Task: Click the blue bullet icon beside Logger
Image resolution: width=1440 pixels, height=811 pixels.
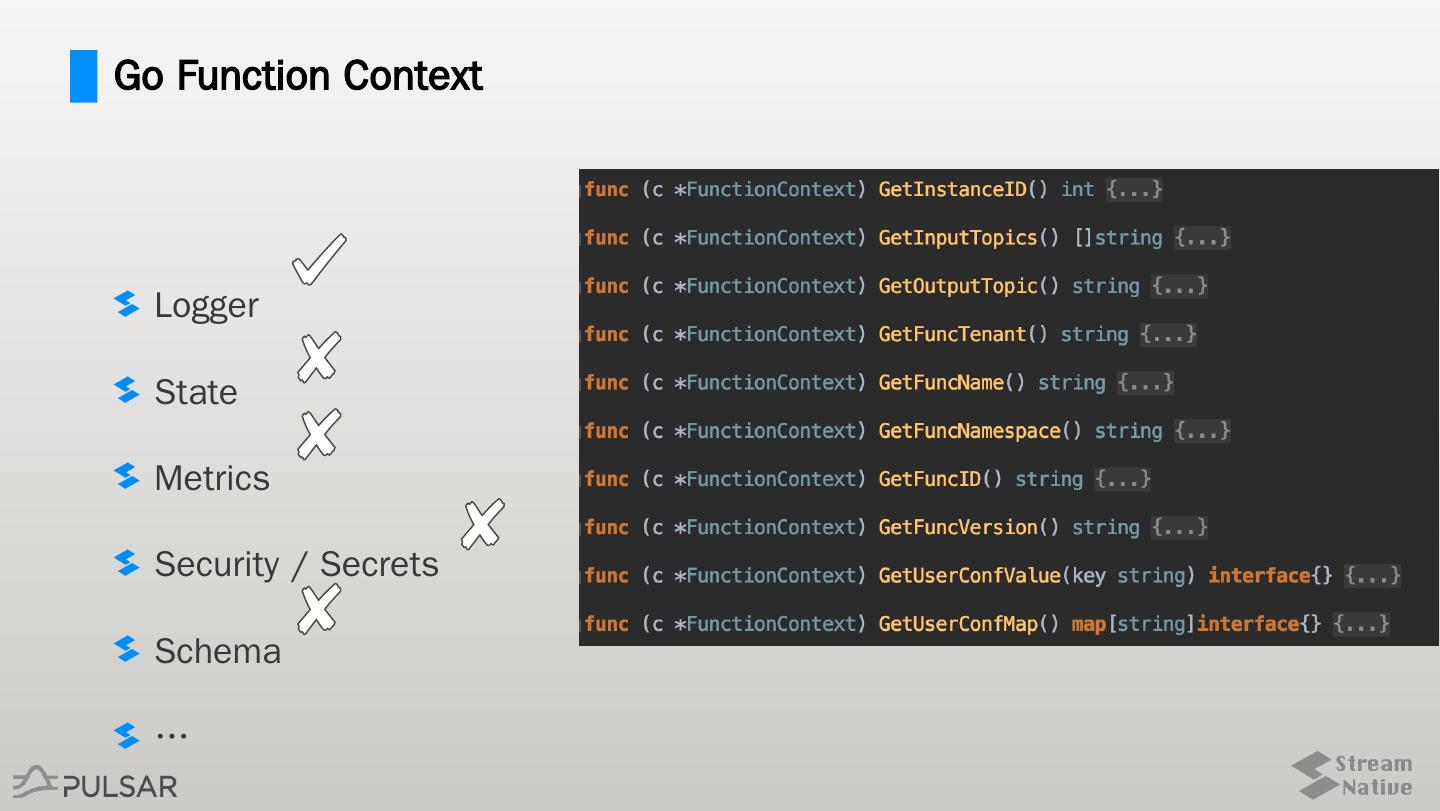Action: click(127, 304)
